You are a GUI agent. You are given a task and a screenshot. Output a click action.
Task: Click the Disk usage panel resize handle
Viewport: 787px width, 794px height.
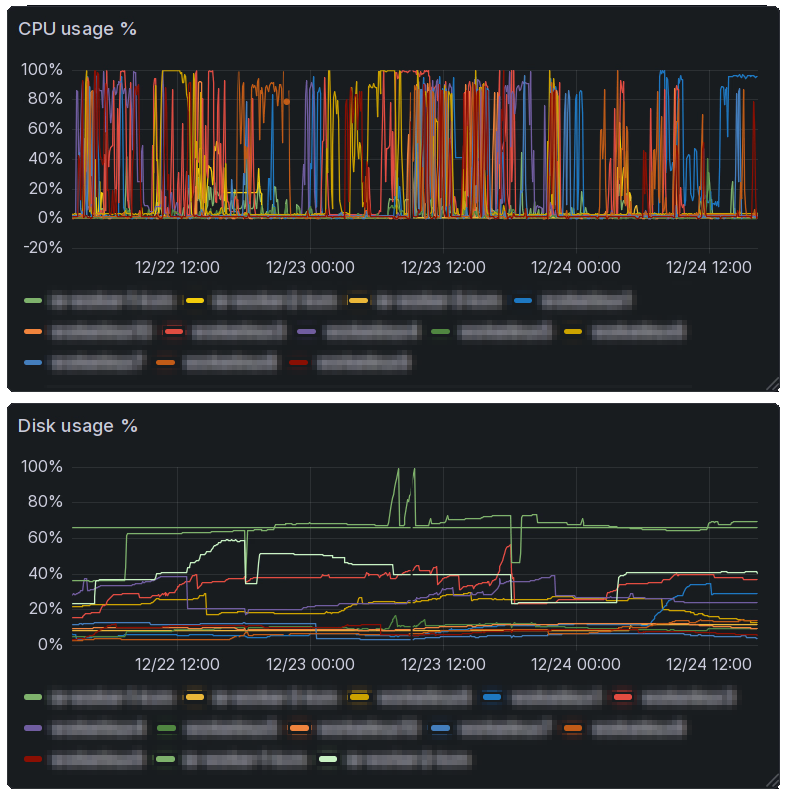[x=771, y=780]
